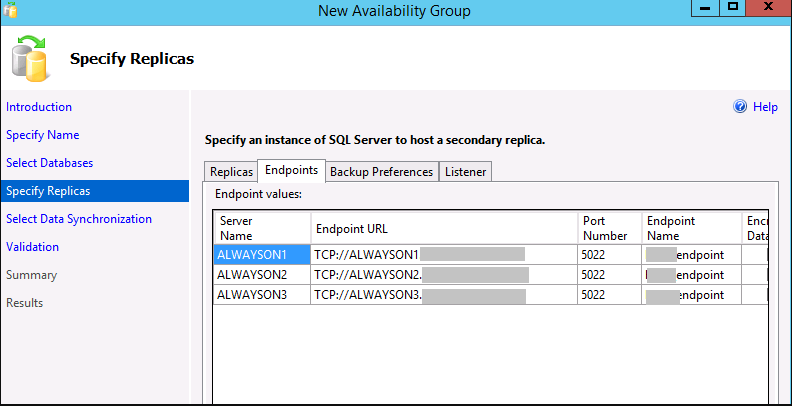
Task: Go to the Validation step
Action: [x=33, y=247]
